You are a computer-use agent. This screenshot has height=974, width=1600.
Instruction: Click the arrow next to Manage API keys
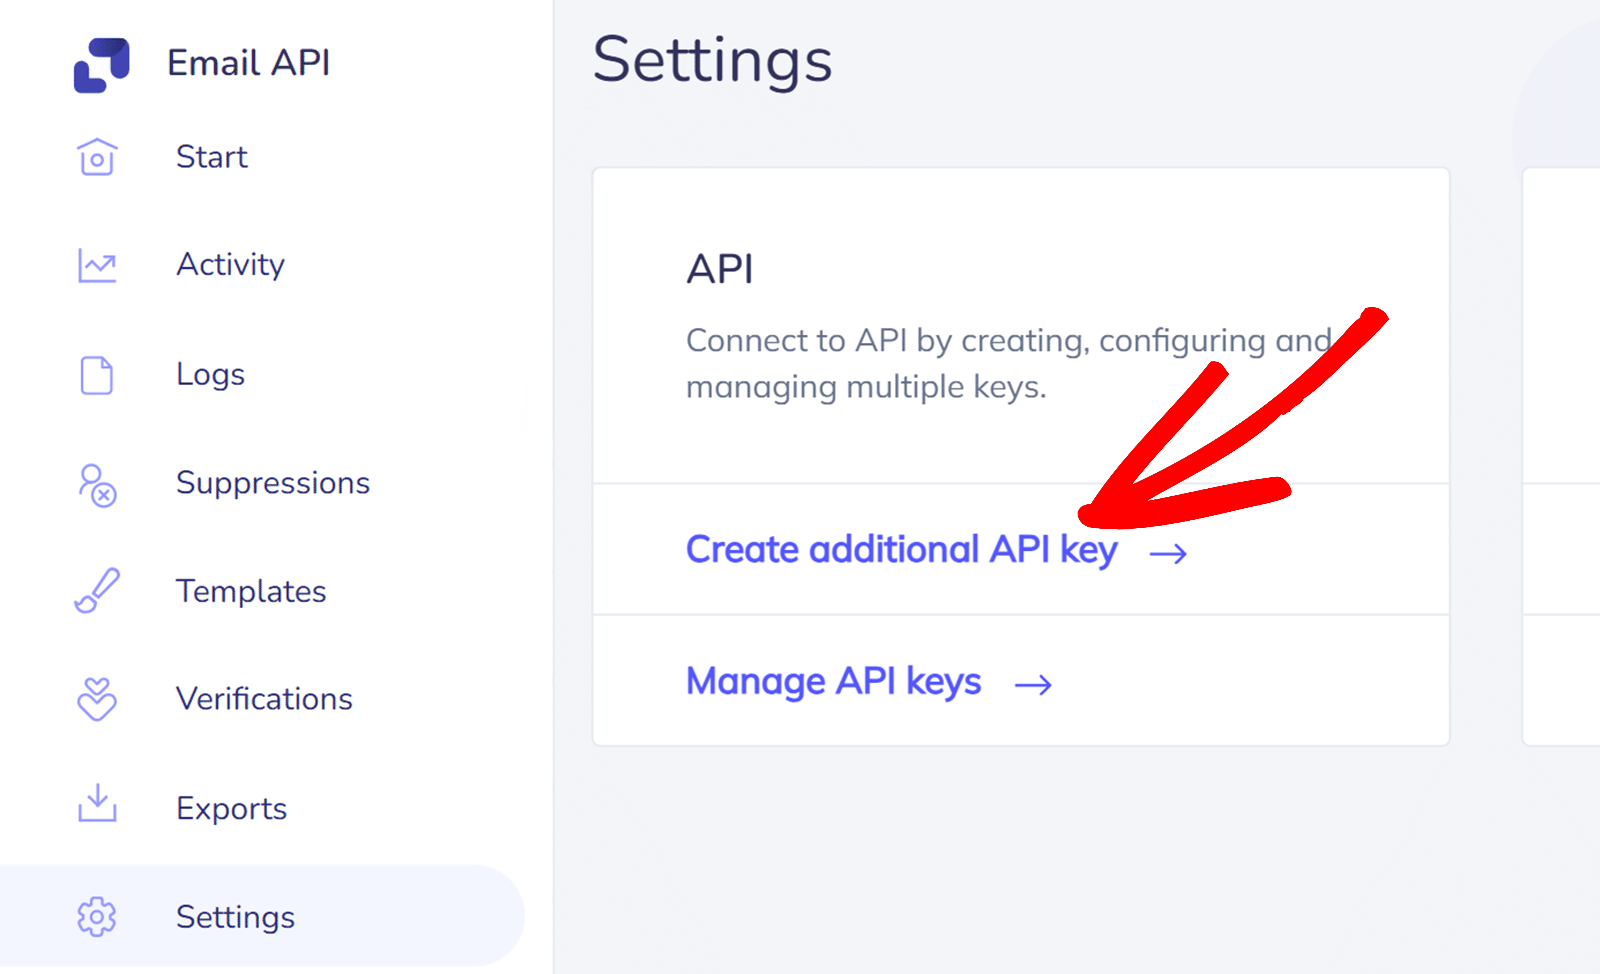tap(1035, 684)
